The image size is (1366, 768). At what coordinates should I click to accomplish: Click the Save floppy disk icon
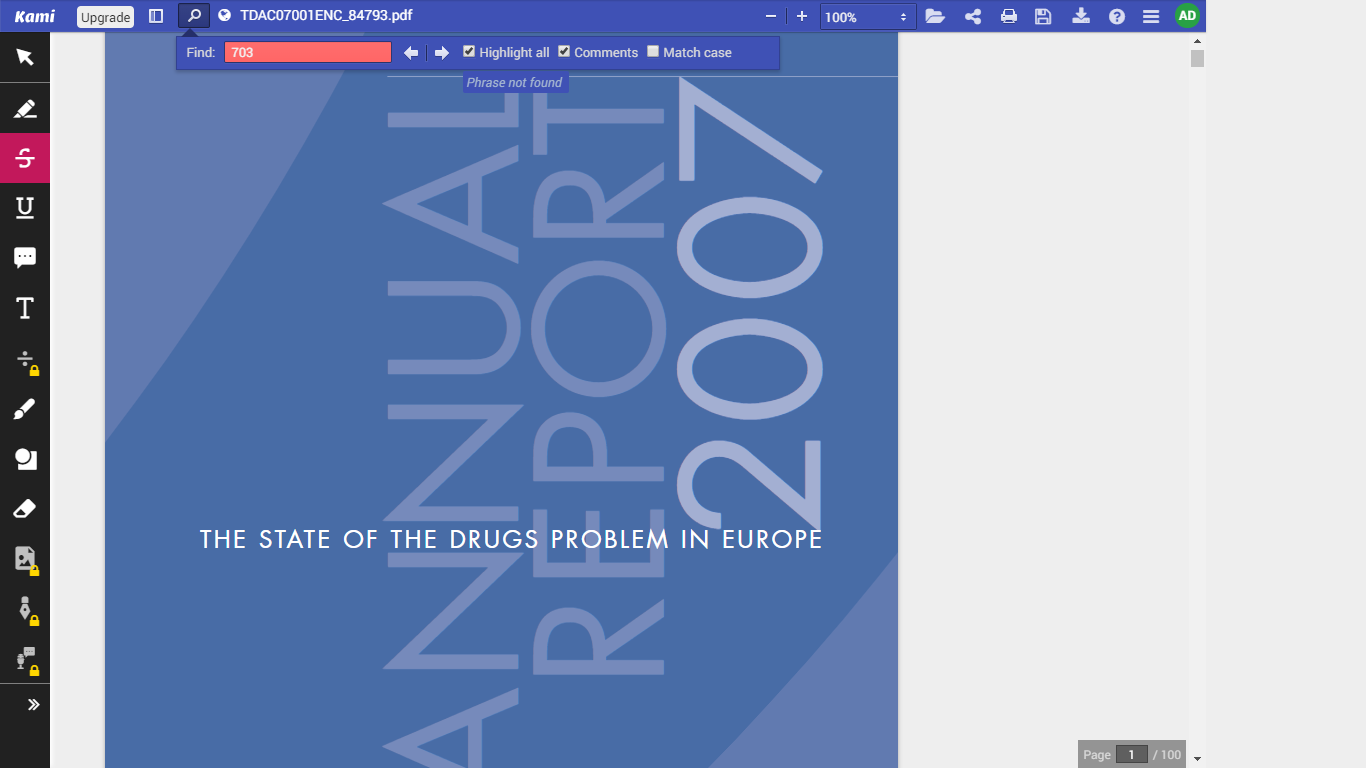[1043, 16]
